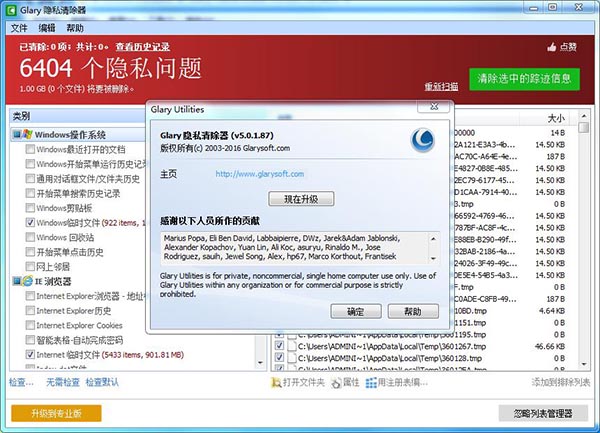Click the Windows flag icon beside Windows操作系统
The height and width of the screenshot is (433, 600).
coord(27,134)
